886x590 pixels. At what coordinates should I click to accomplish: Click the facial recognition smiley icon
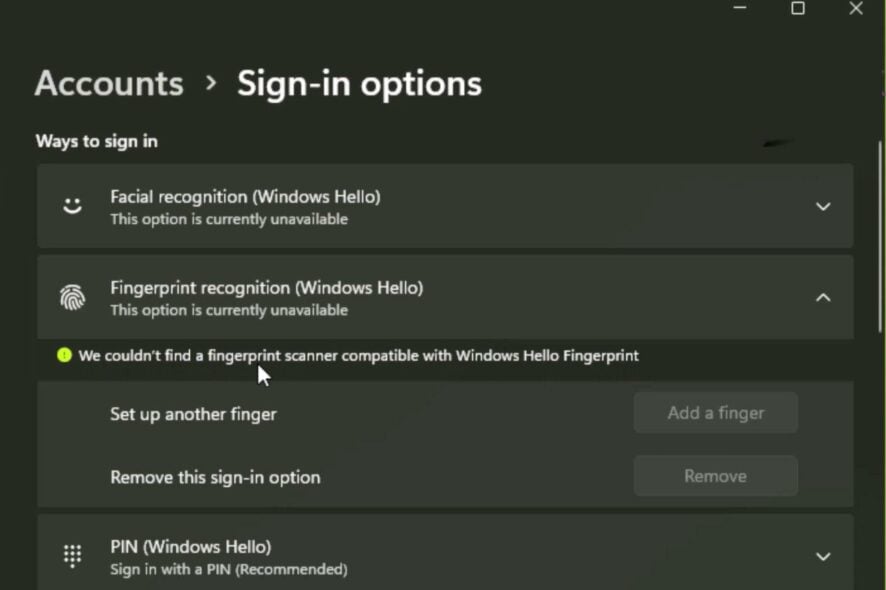point(71,206)
